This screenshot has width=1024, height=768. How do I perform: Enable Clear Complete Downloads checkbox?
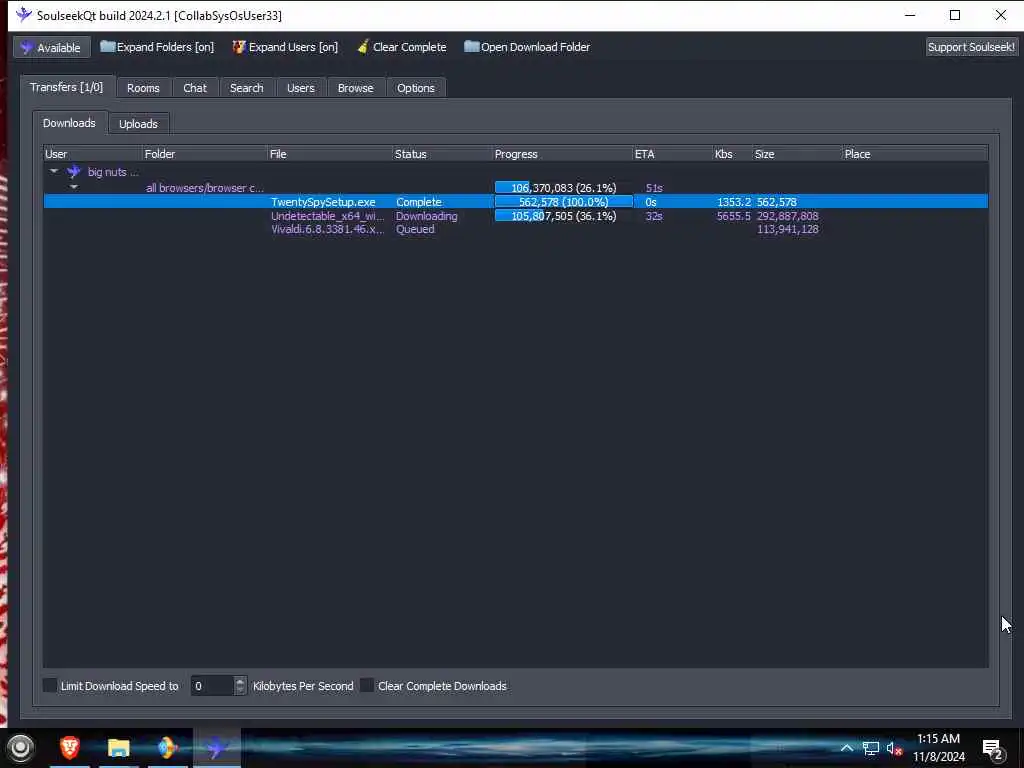click(x=367, y=685)
